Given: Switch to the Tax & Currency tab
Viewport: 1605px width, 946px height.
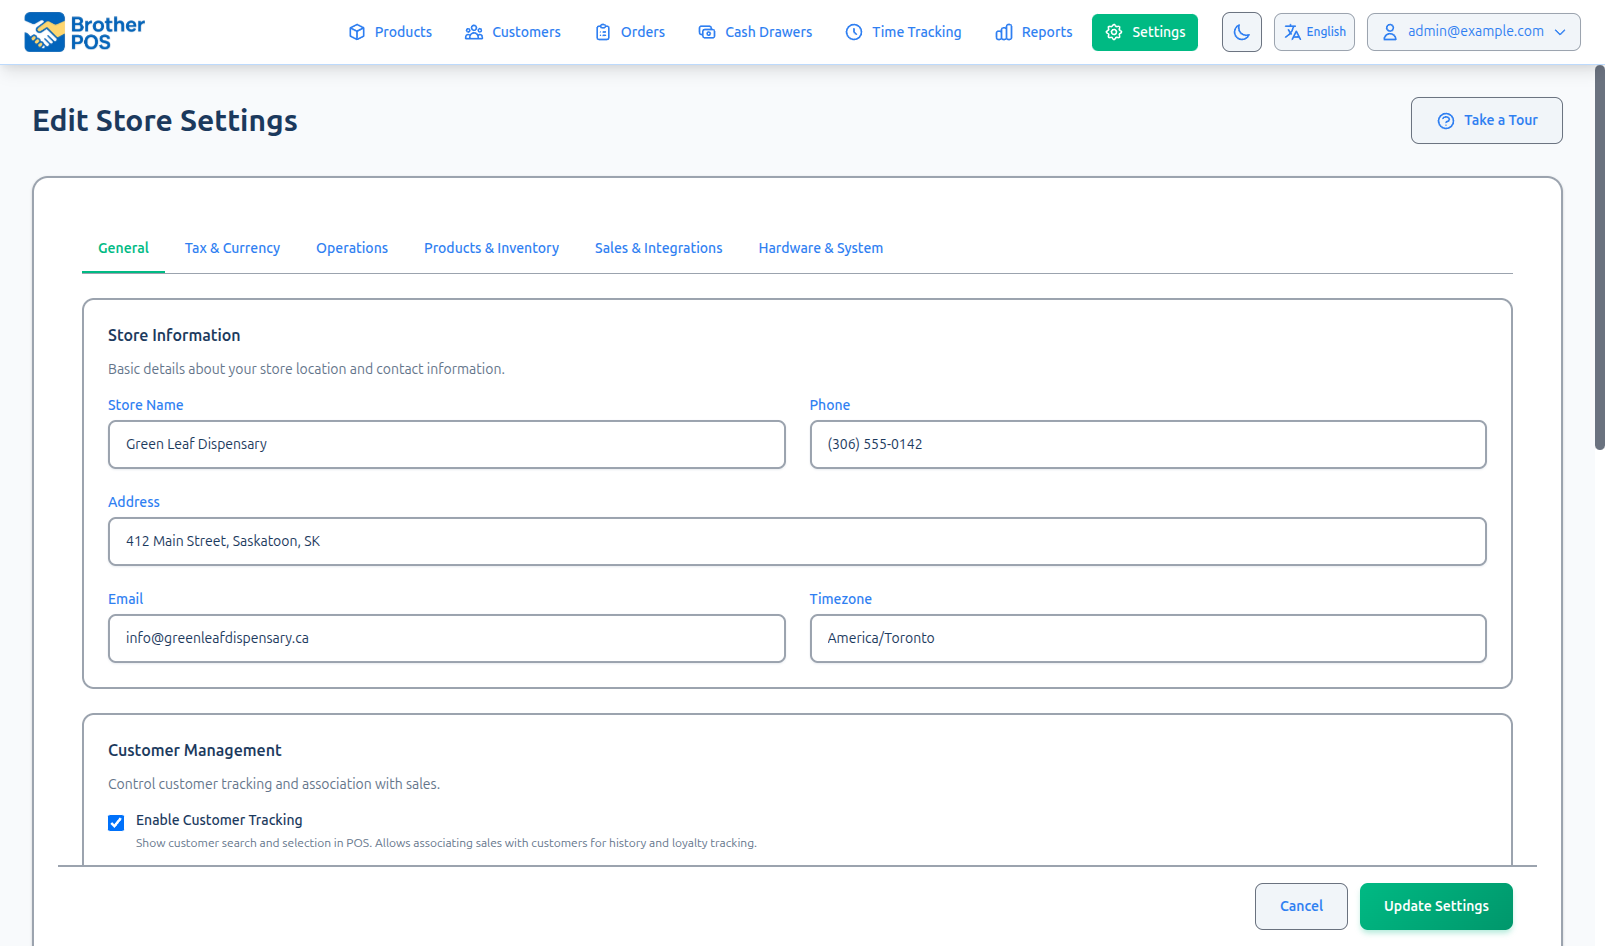Looking at the screenshot, I should (231, 247).
